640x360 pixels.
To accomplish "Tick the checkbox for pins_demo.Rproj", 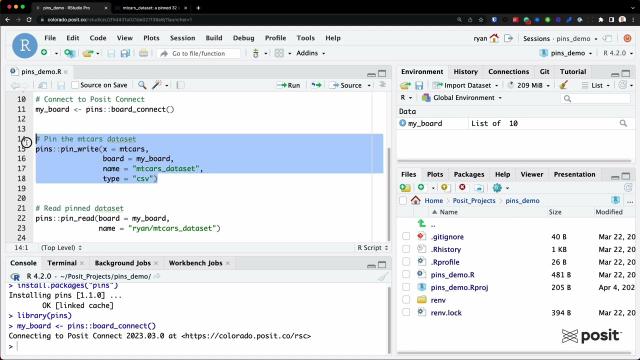I will pos(406,287).
